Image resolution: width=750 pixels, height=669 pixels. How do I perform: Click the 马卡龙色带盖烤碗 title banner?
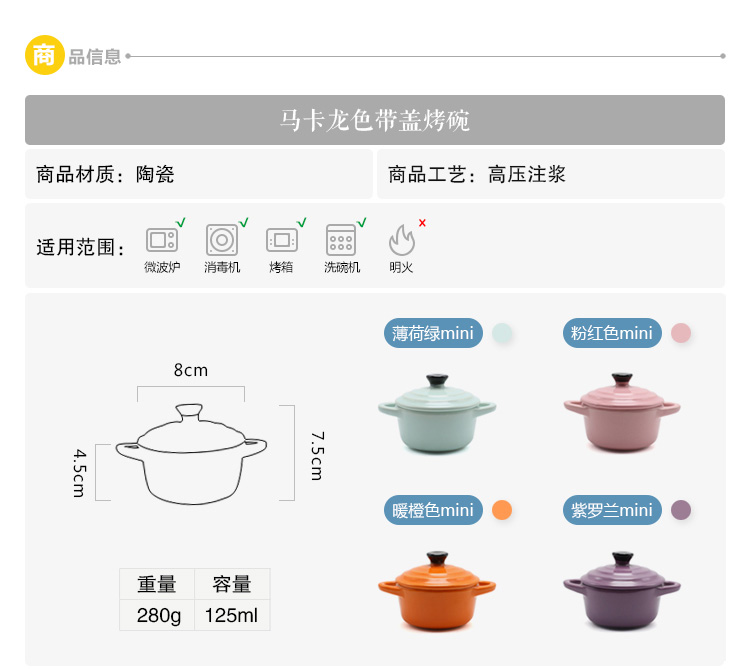[x=375, y=120]
